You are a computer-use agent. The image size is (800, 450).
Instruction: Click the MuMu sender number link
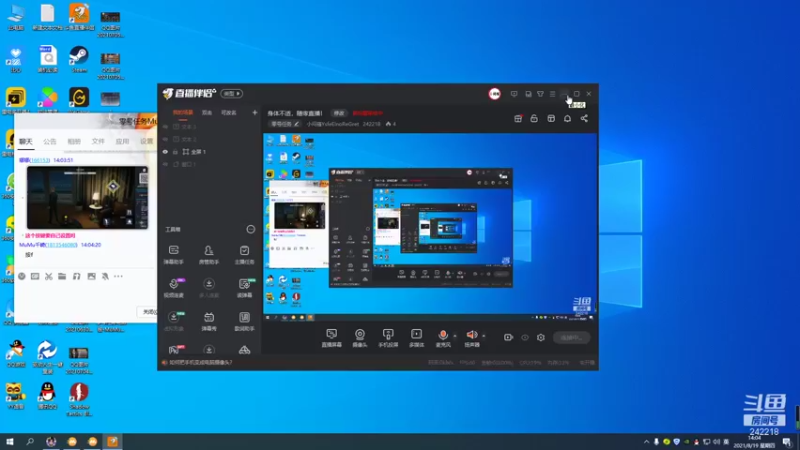click(x=61, y=245)
